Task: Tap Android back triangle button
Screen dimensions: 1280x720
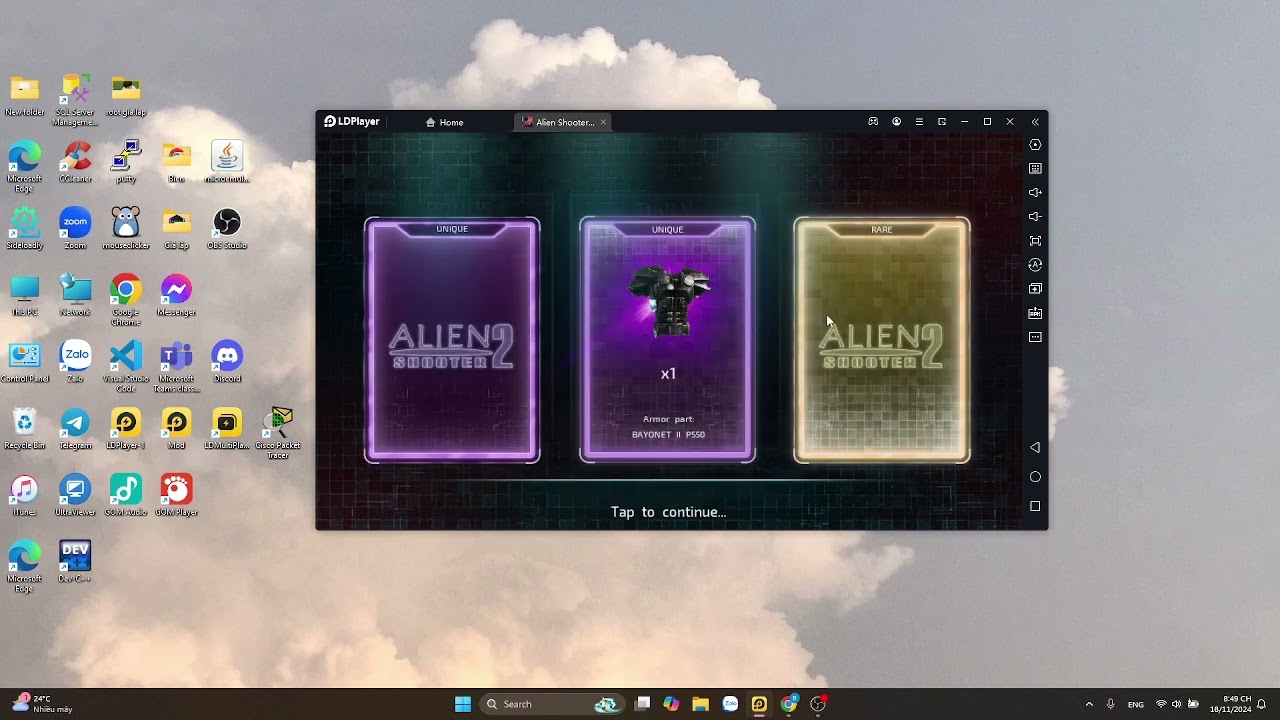Action: click(1035, 448)
